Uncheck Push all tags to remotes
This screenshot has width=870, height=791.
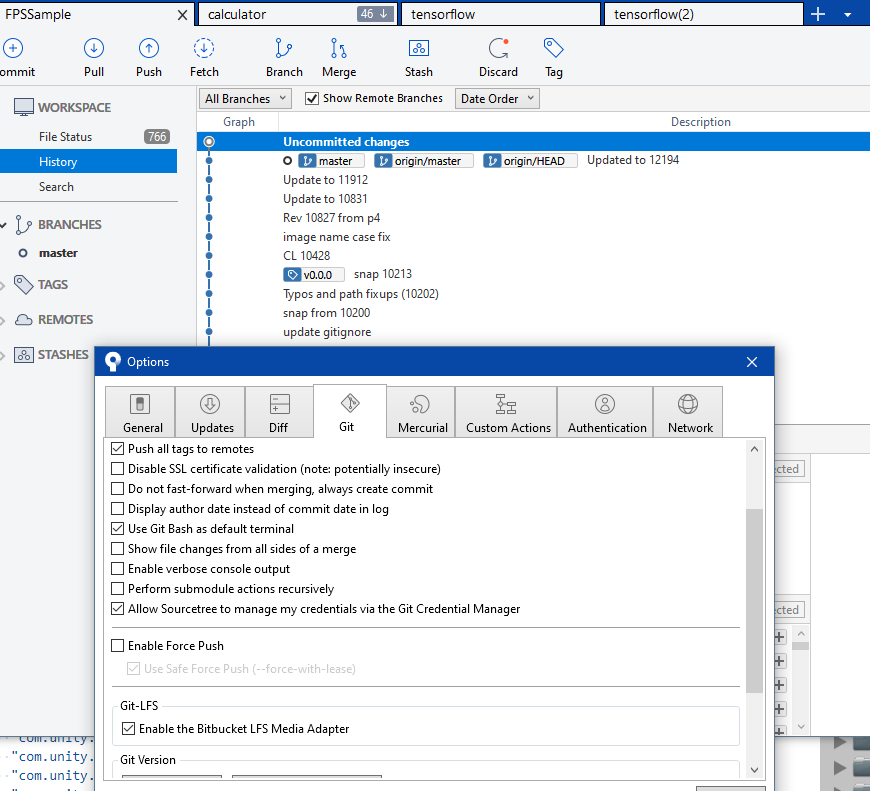118,449
